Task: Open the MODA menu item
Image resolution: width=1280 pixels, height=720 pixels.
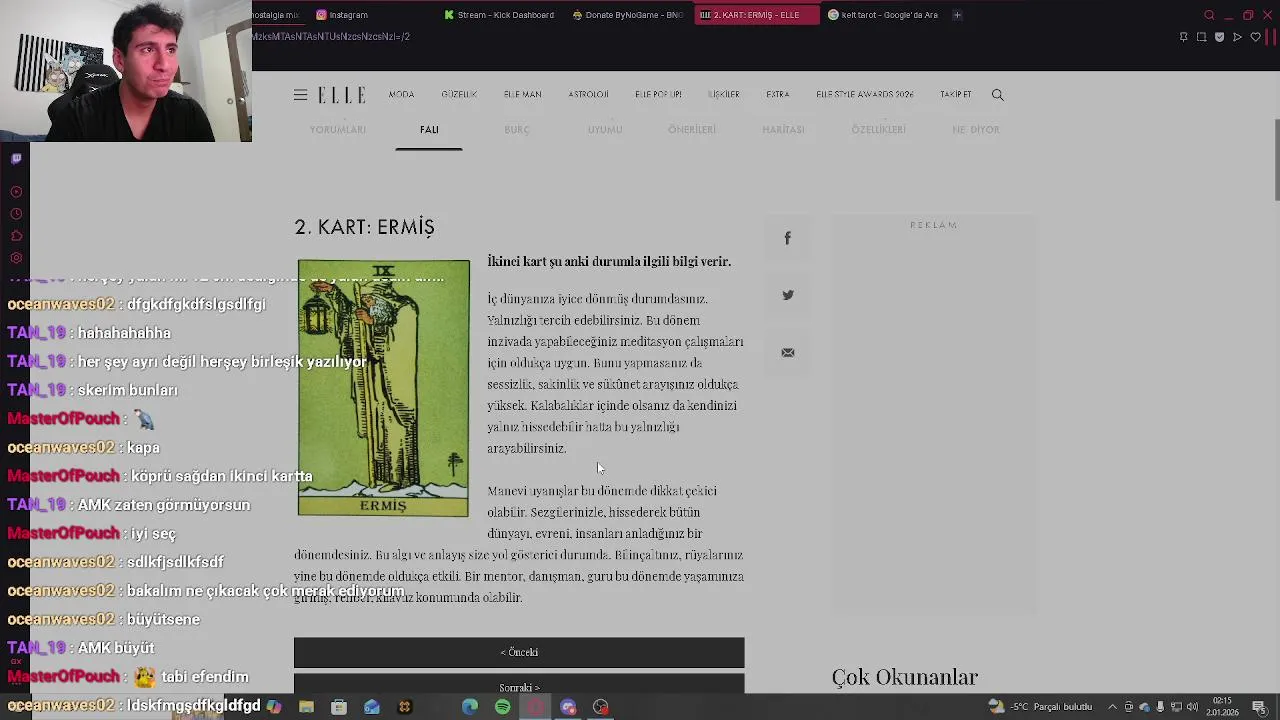Action: pyautogui.click(x=401, y=95)
